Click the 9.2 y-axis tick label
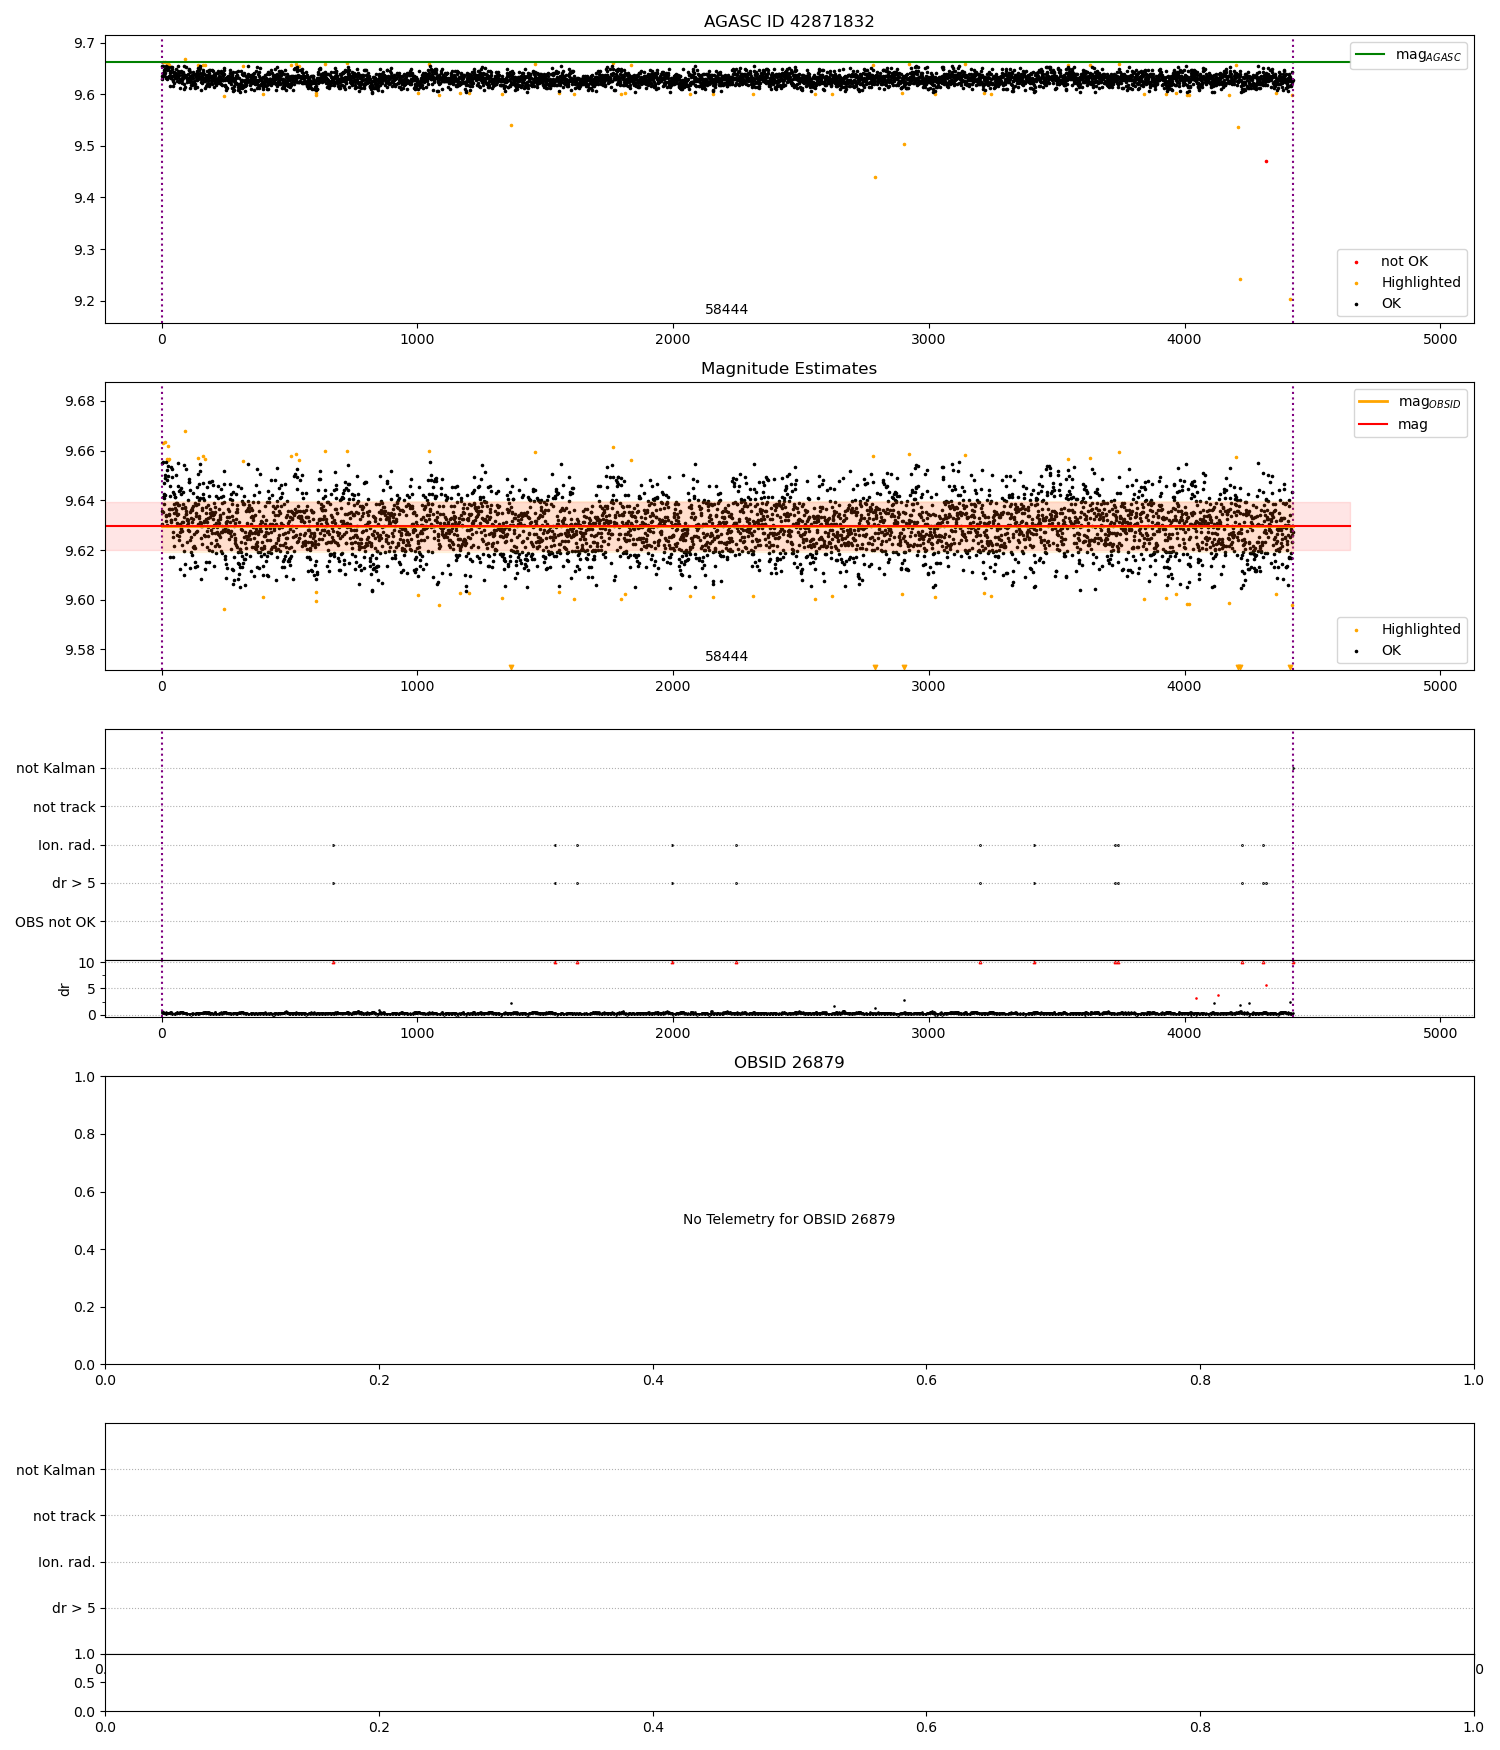1500x1750 pixels. (x=85, y=302)
